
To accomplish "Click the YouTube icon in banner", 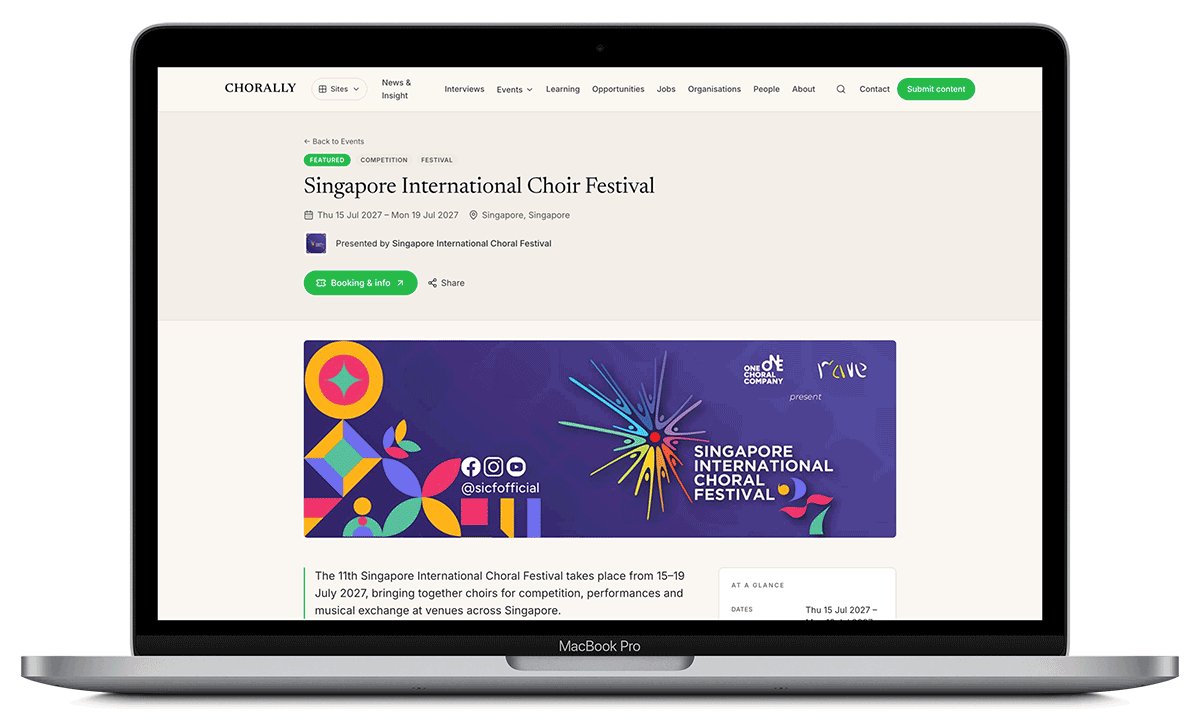I will 516,466.
